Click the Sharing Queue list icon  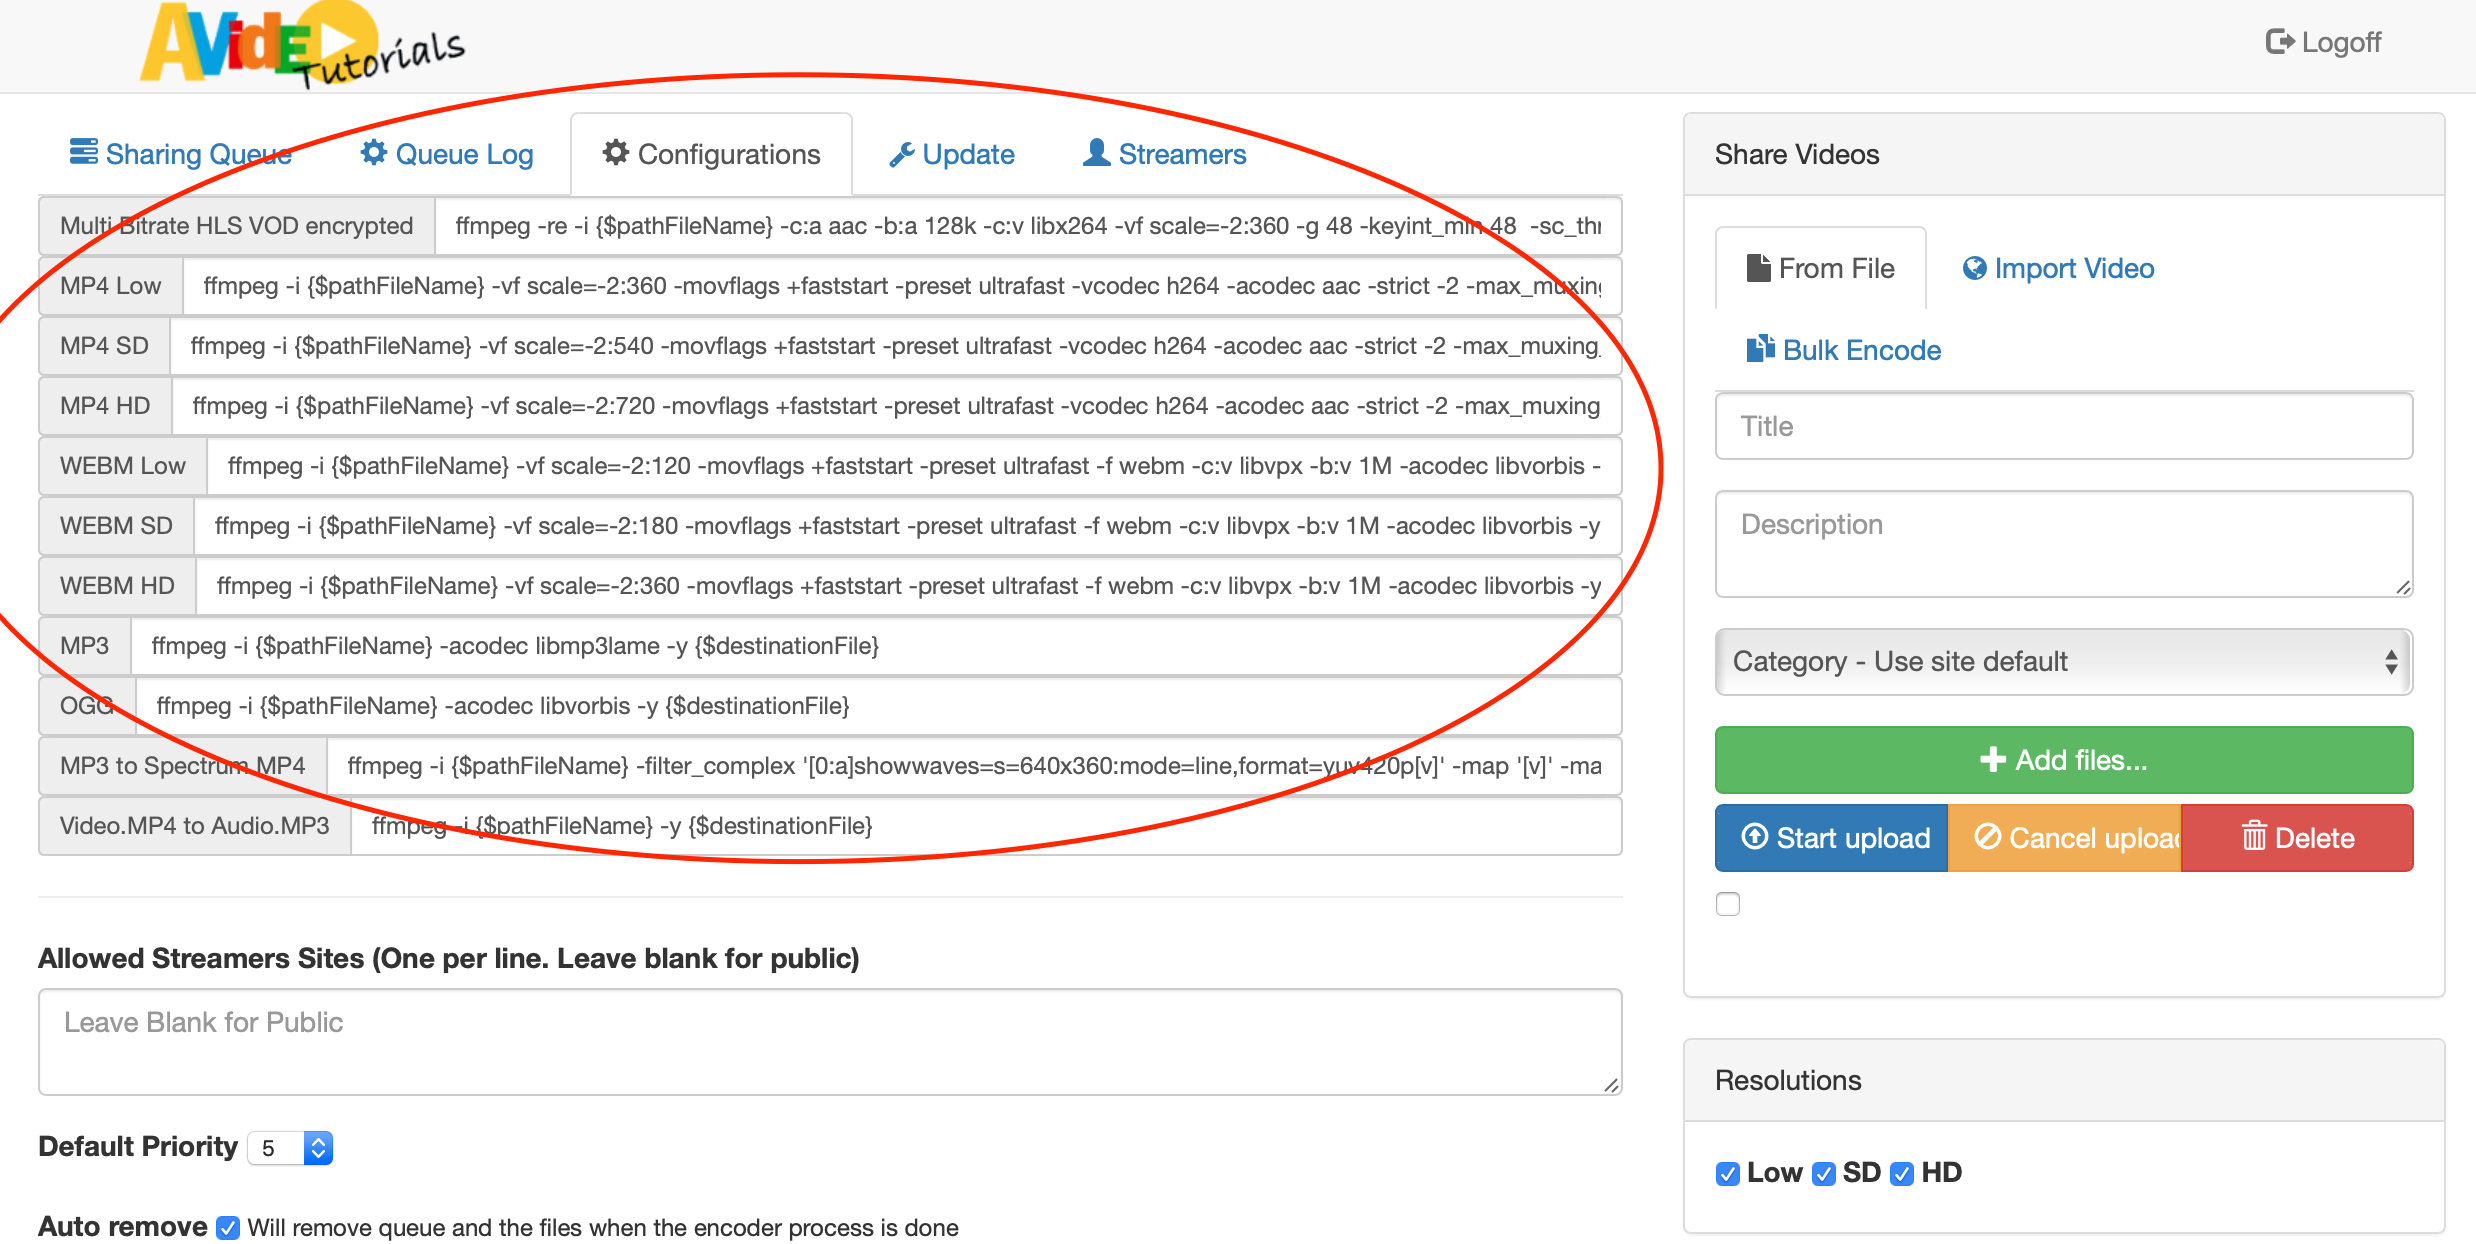click(x=83, y=152)
